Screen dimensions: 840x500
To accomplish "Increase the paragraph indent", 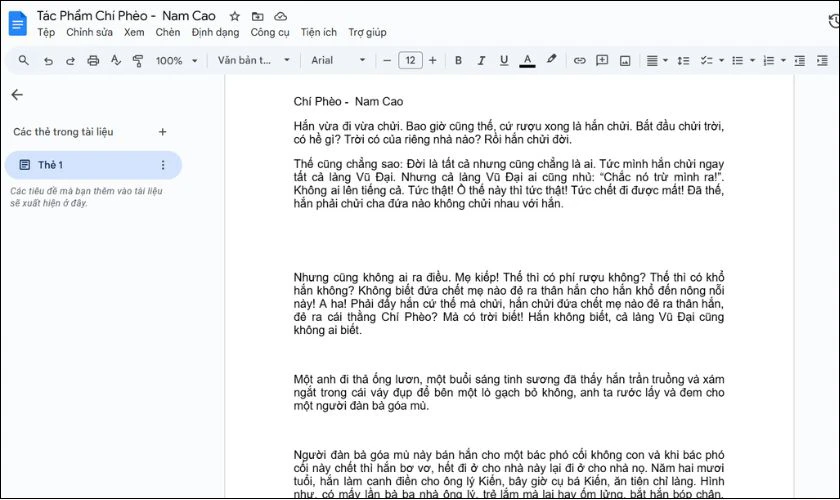I will coord(822,61).
